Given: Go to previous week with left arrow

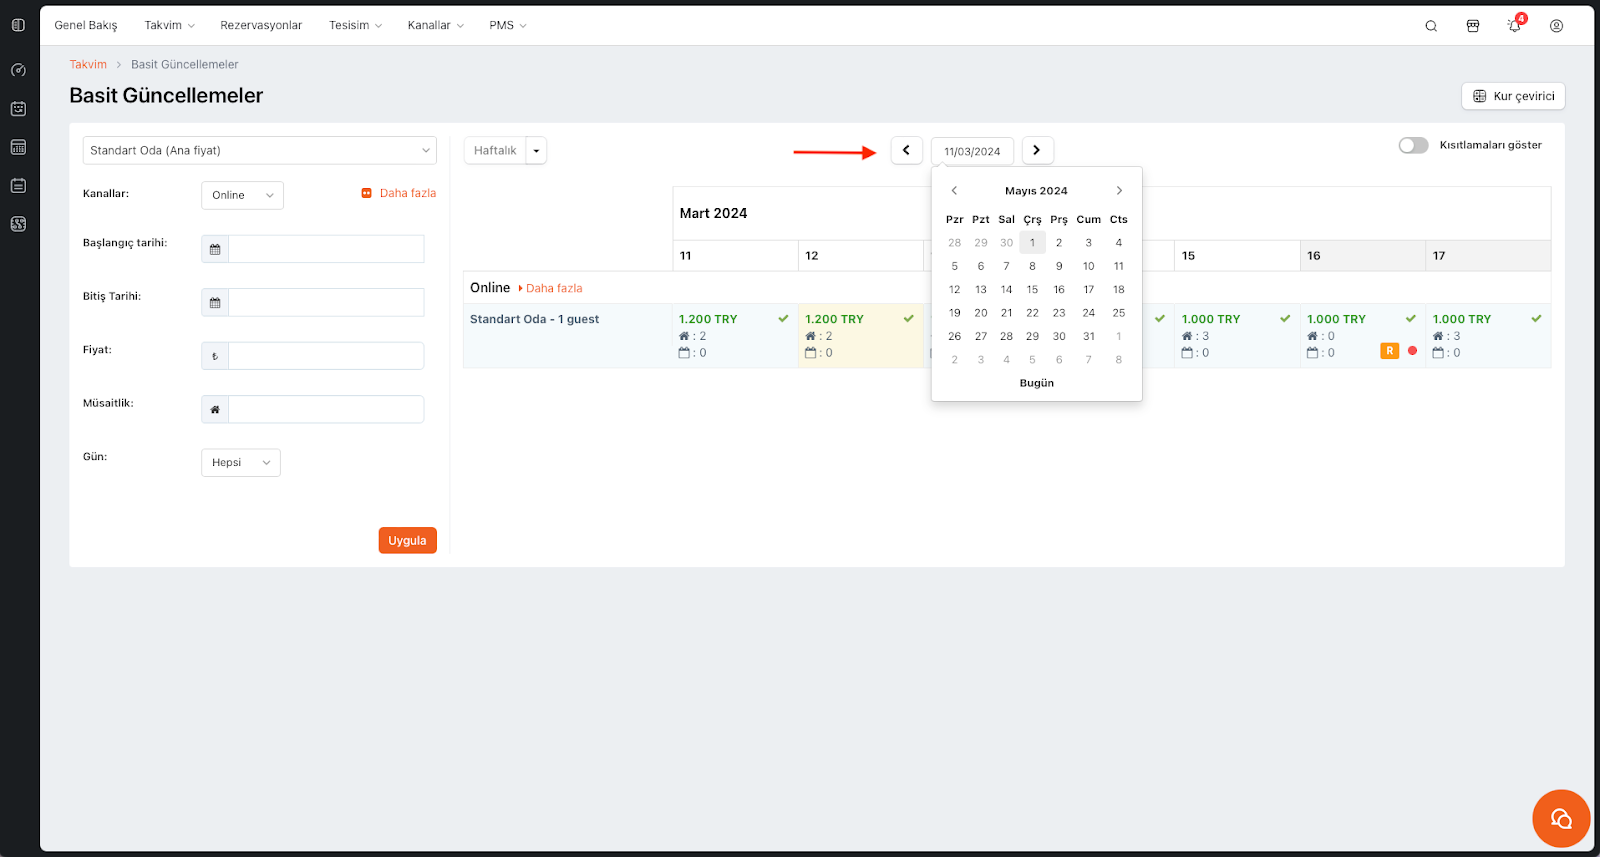Looking at the screenshot, I should tap(906, 150).
